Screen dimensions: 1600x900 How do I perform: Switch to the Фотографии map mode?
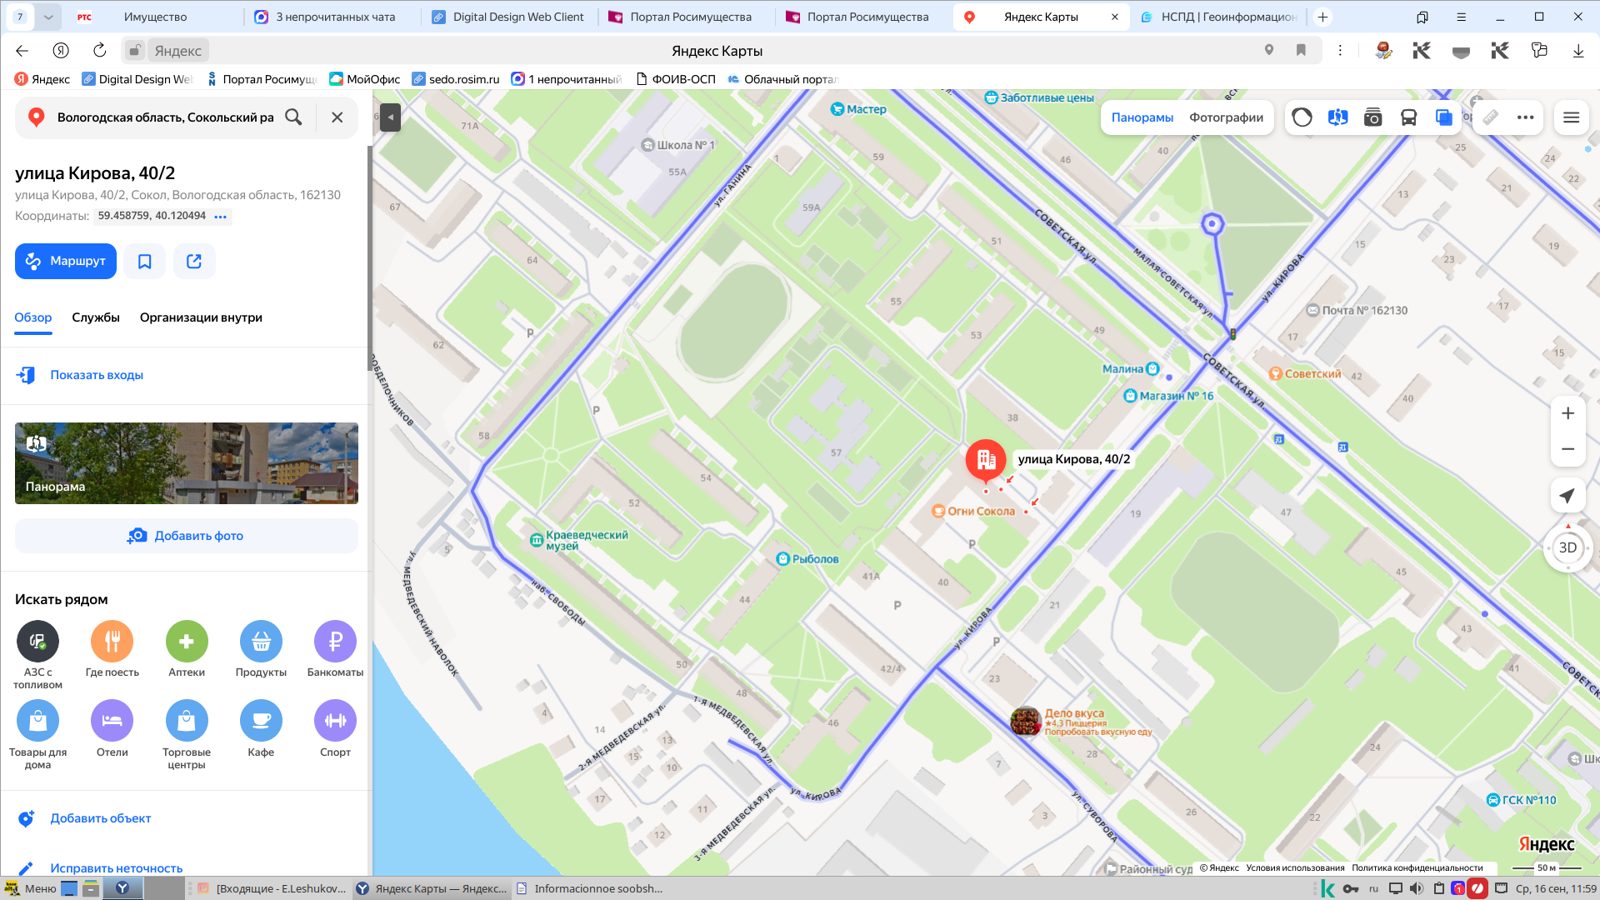(x=1226, y=117)
